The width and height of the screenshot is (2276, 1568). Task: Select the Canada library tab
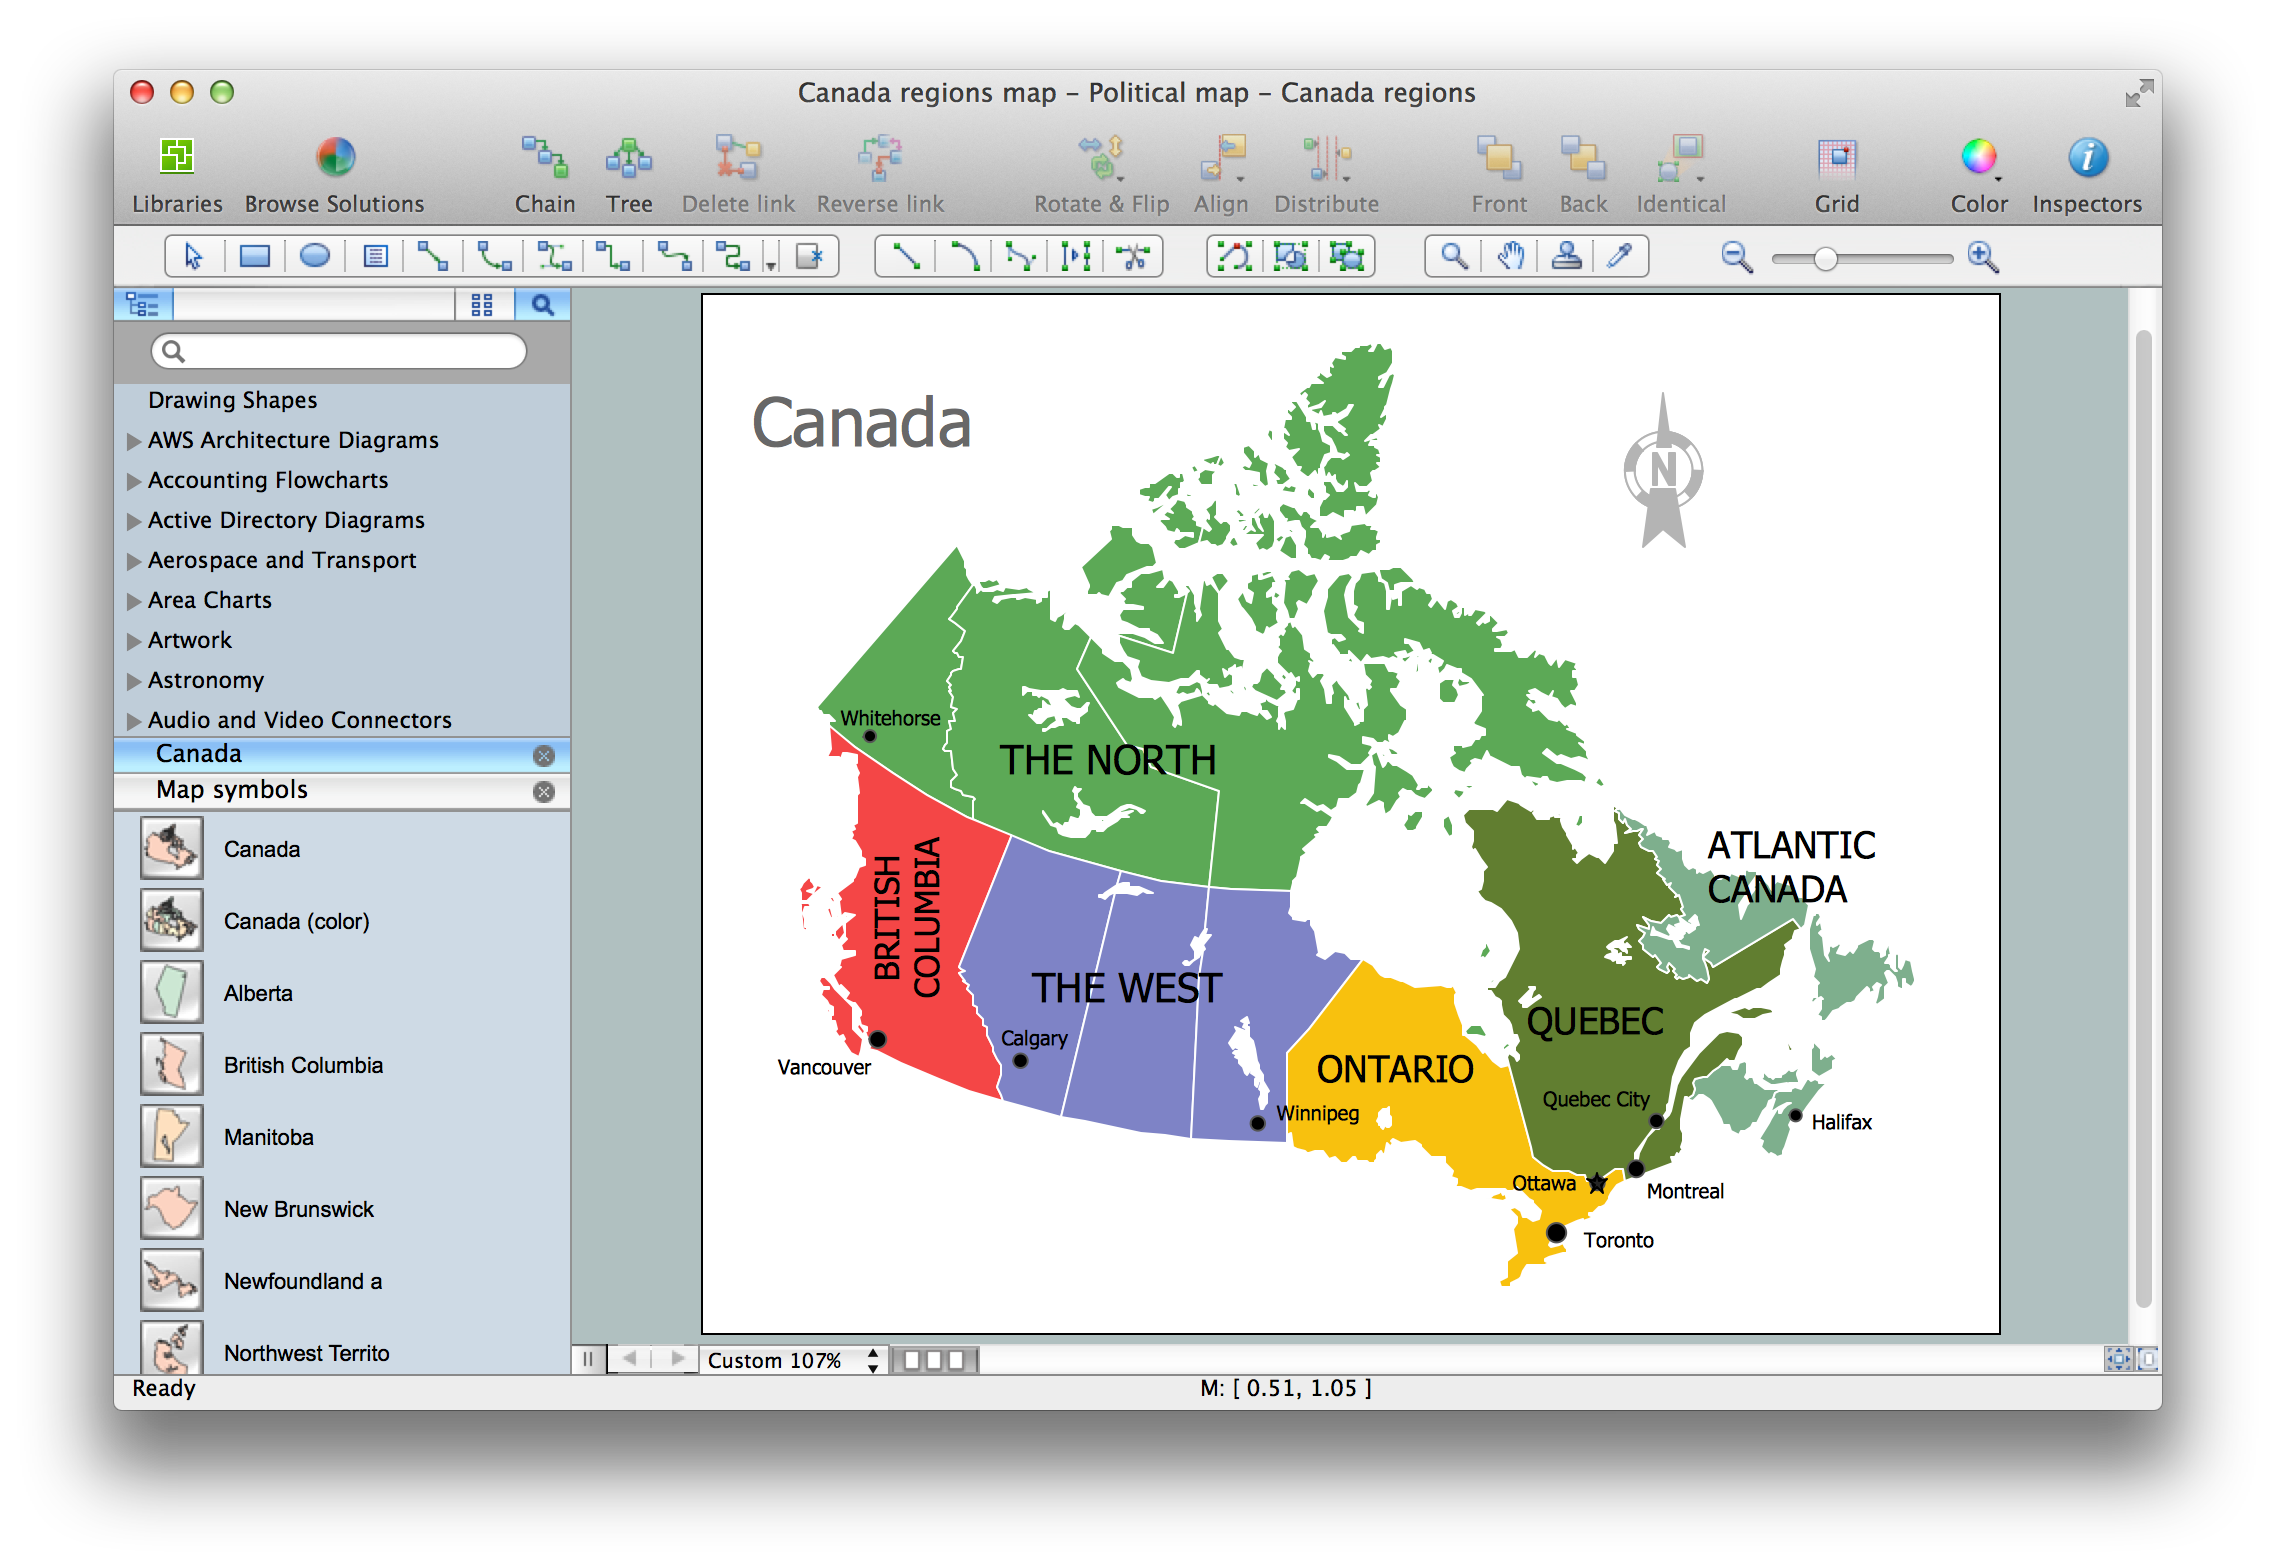[199, 754]
